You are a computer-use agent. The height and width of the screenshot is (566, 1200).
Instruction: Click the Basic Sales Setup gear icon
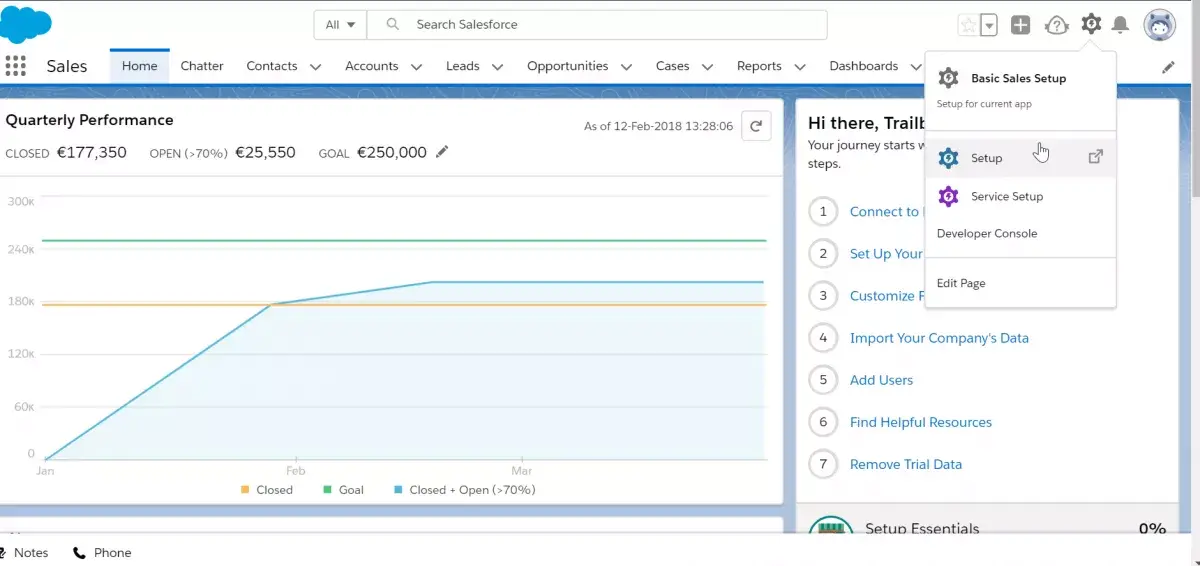(x=949, y=78)
